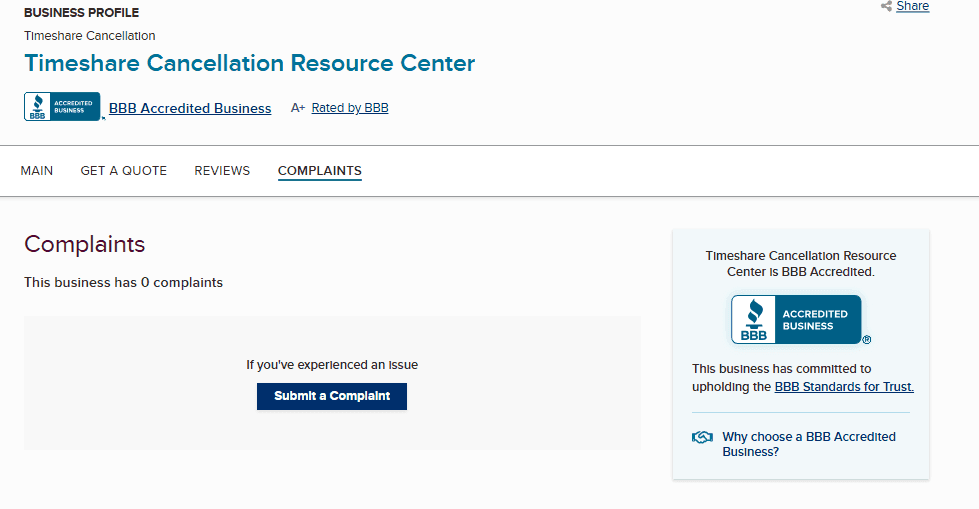Click the BBB accredited seal in header
The image size is (979, 509).
coord(62,107)
